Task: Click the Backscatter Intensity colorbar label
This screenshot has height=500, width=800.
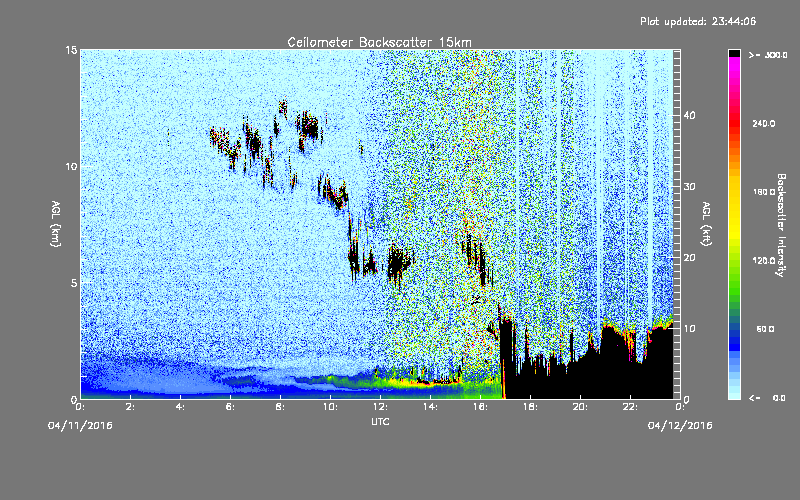Action: coord(781,225)
